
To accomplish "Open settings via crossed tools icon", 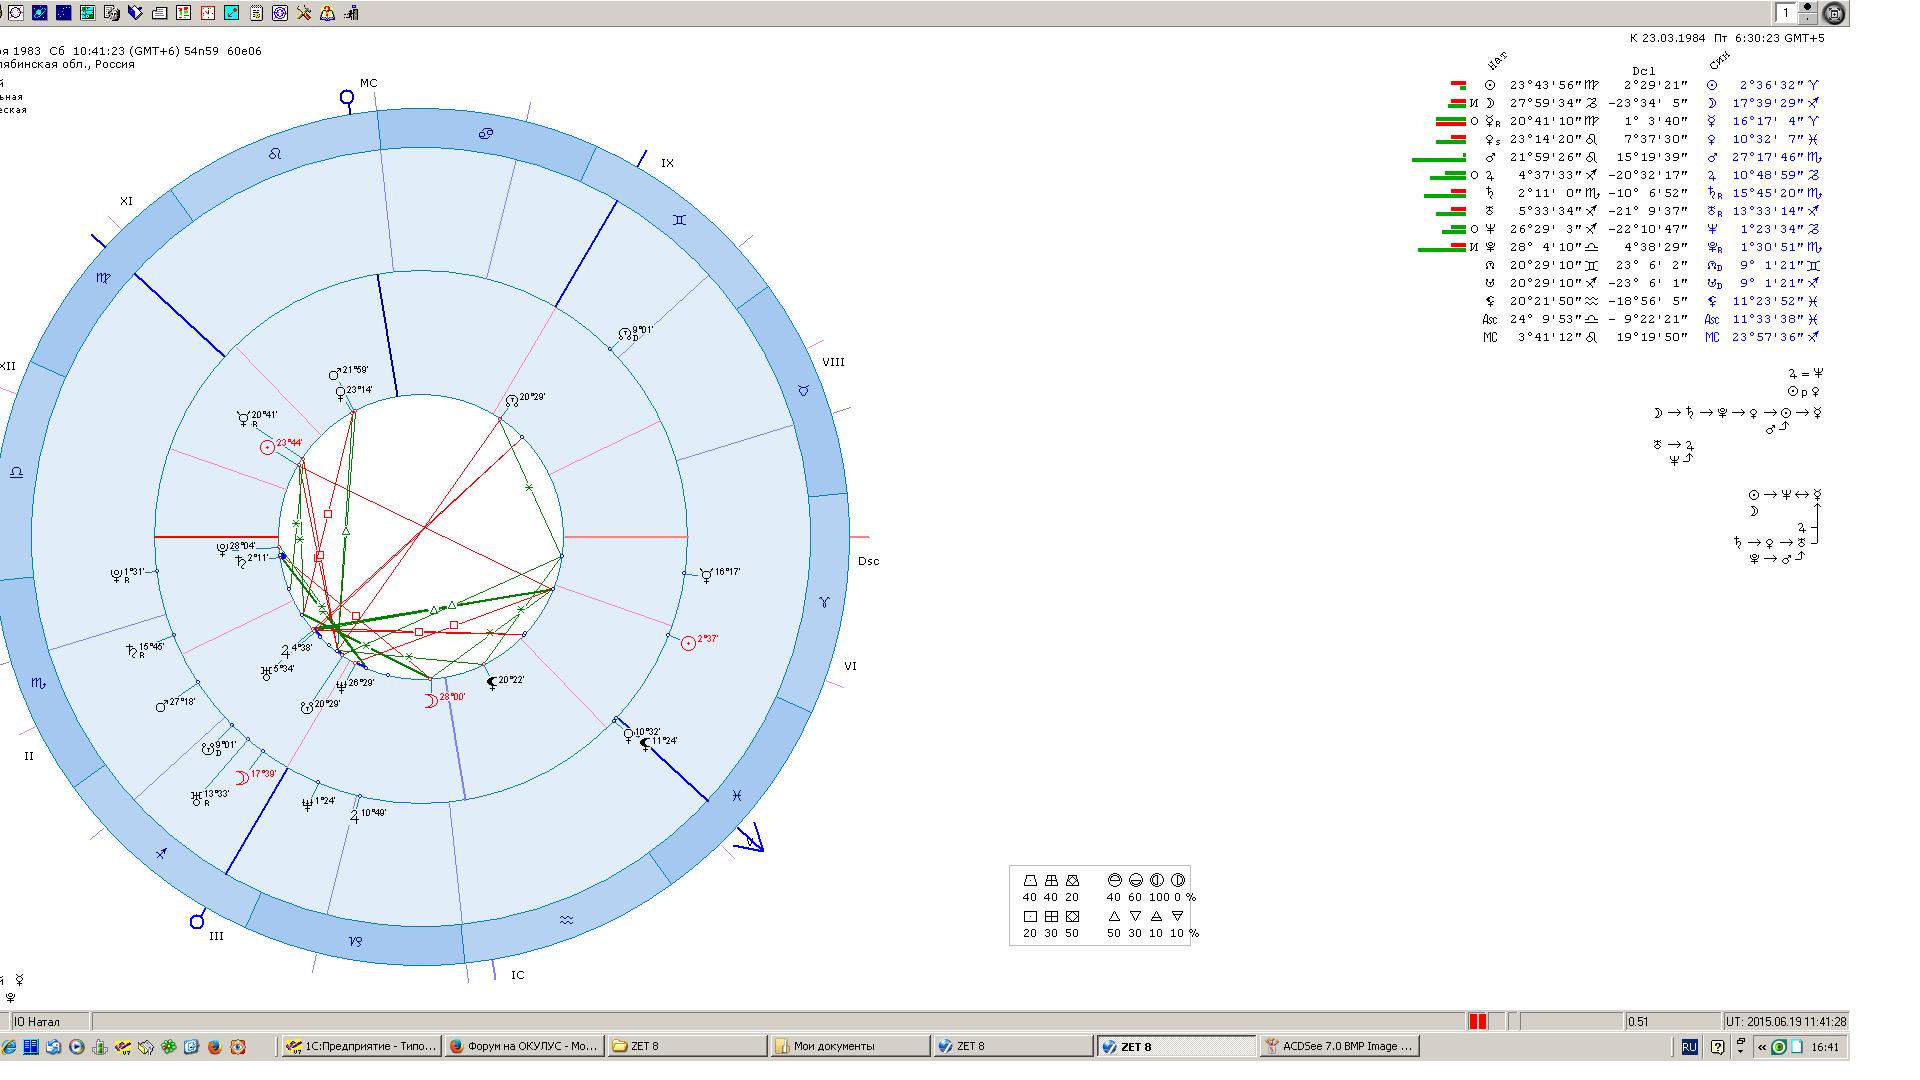I will click(x=304, y=13).
